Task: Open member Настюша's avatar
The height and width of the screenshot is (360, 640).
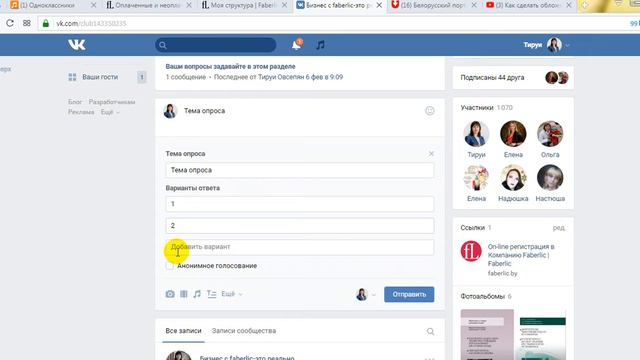Action: [x=550, y=178]
